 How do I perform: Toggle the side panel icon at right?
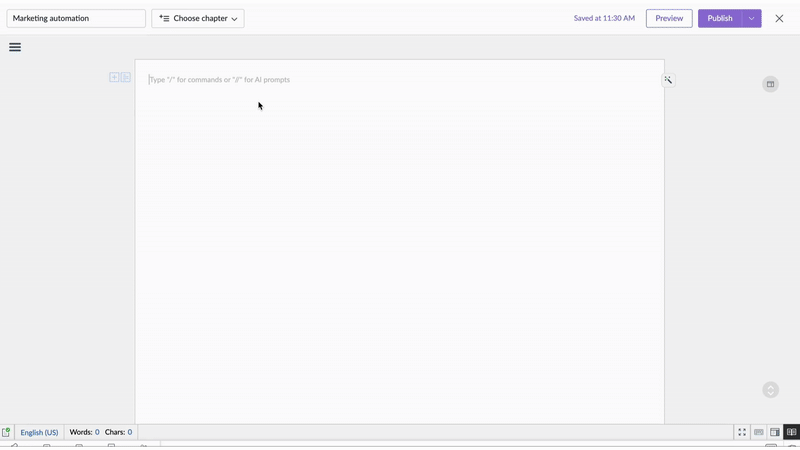[x=770, y=84]
